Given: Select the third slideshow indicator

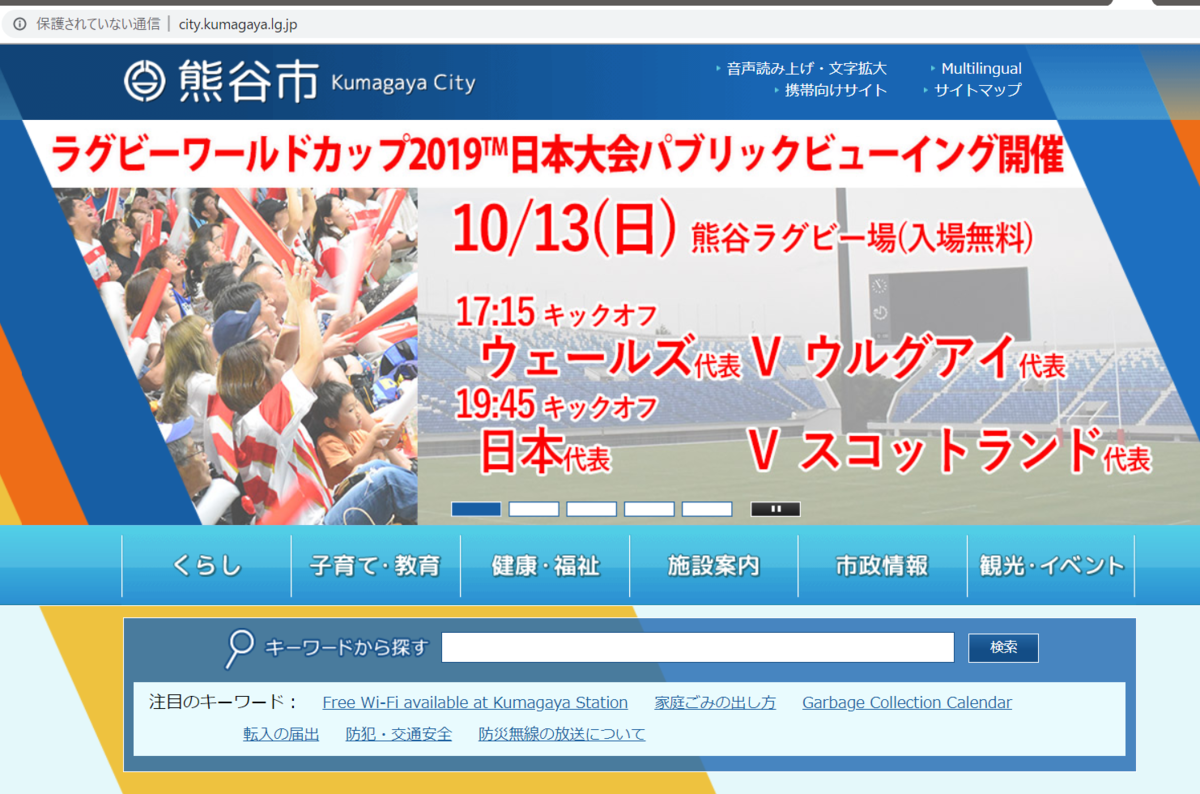Looking at the screenshot, I should coord(591,509).
